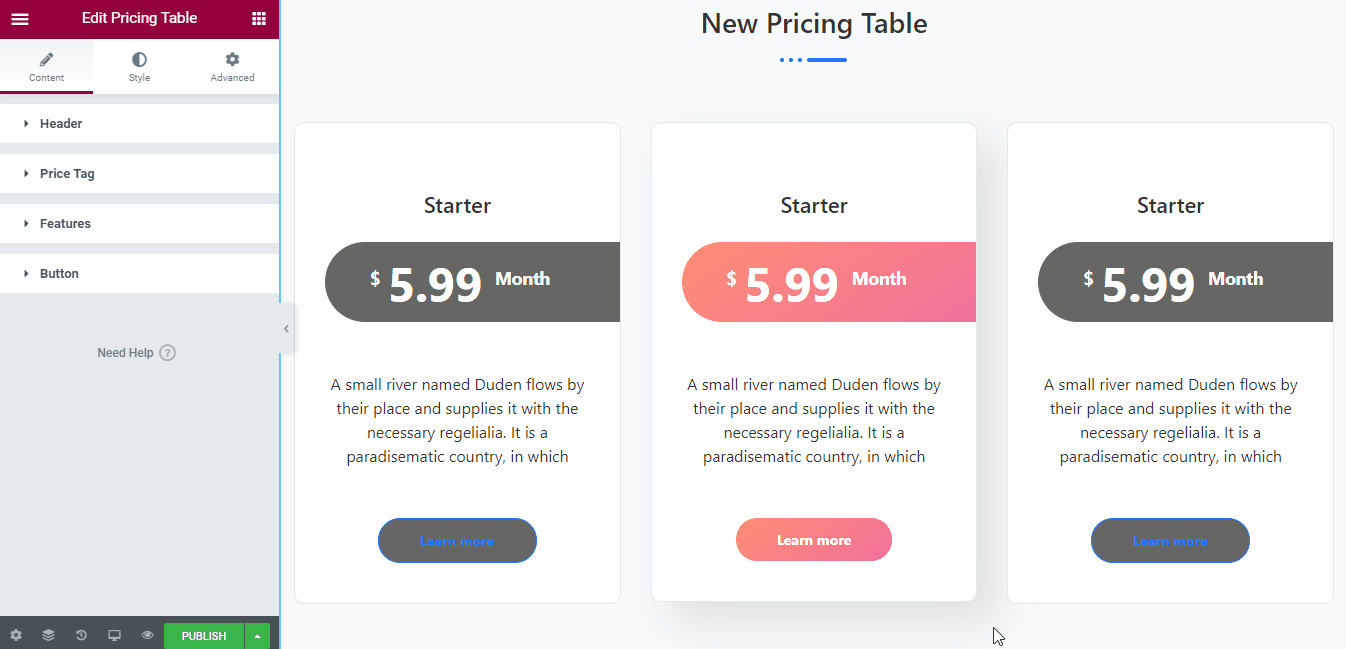Collapse the editor panel with side arrow

click(286, 328)
